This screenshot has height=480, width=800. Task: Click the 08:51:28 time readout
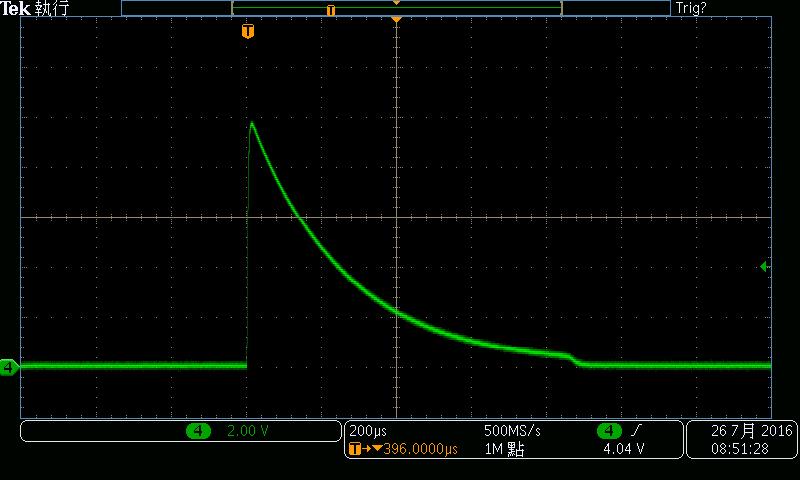[740, 449]
